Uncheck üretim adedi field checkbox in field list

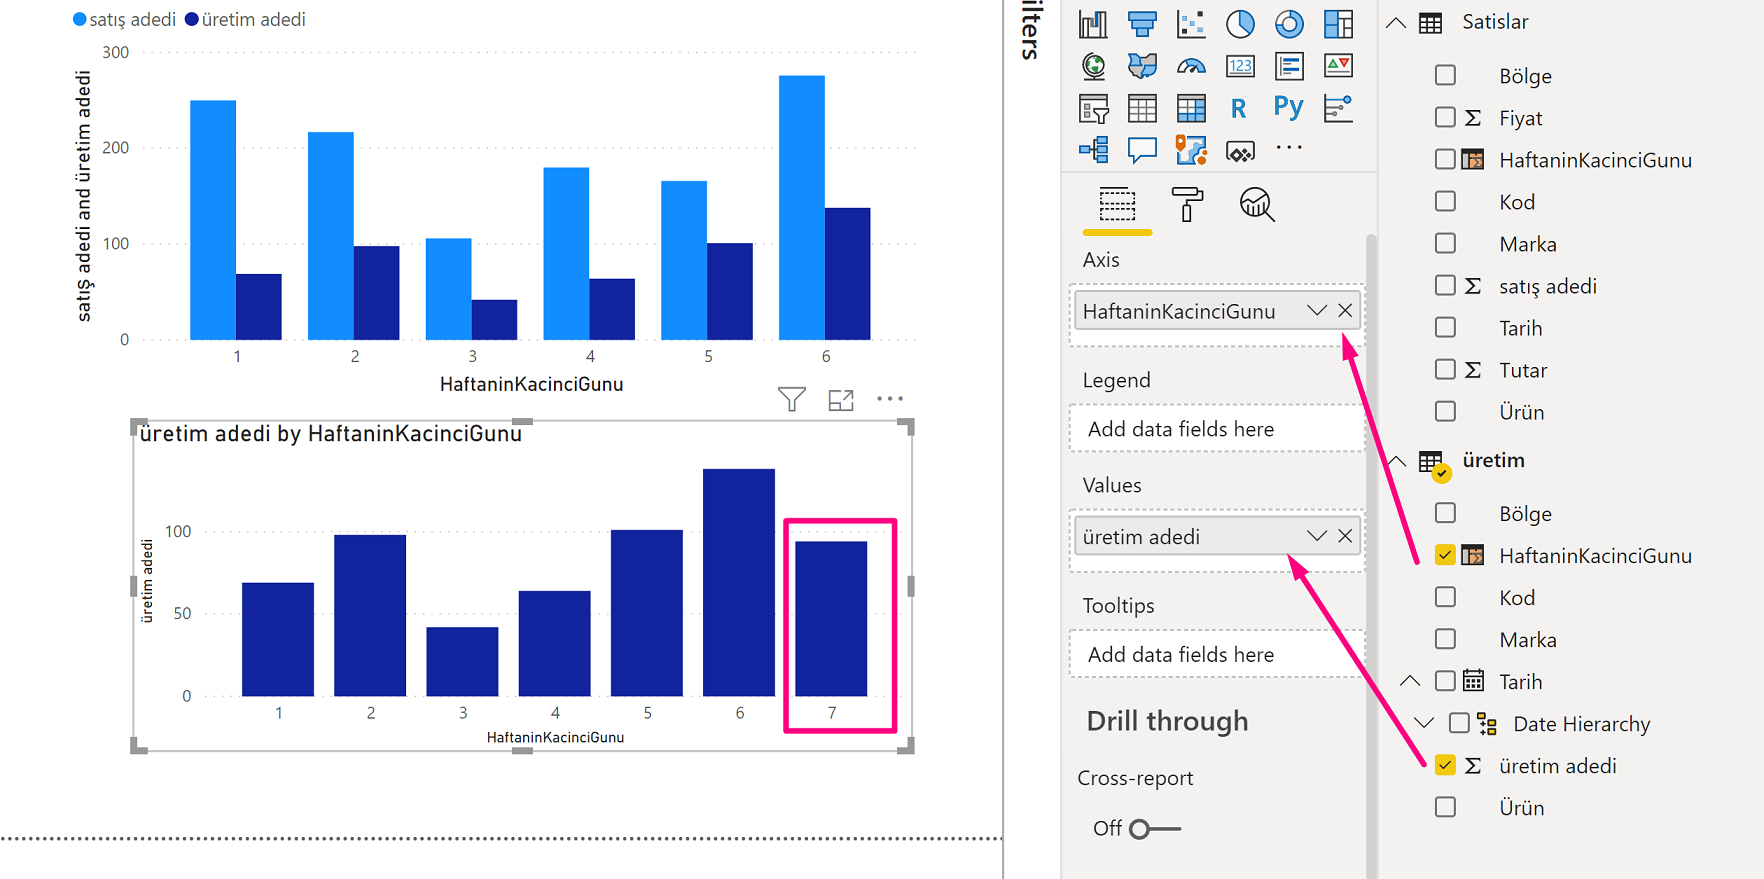[1445, 765]
